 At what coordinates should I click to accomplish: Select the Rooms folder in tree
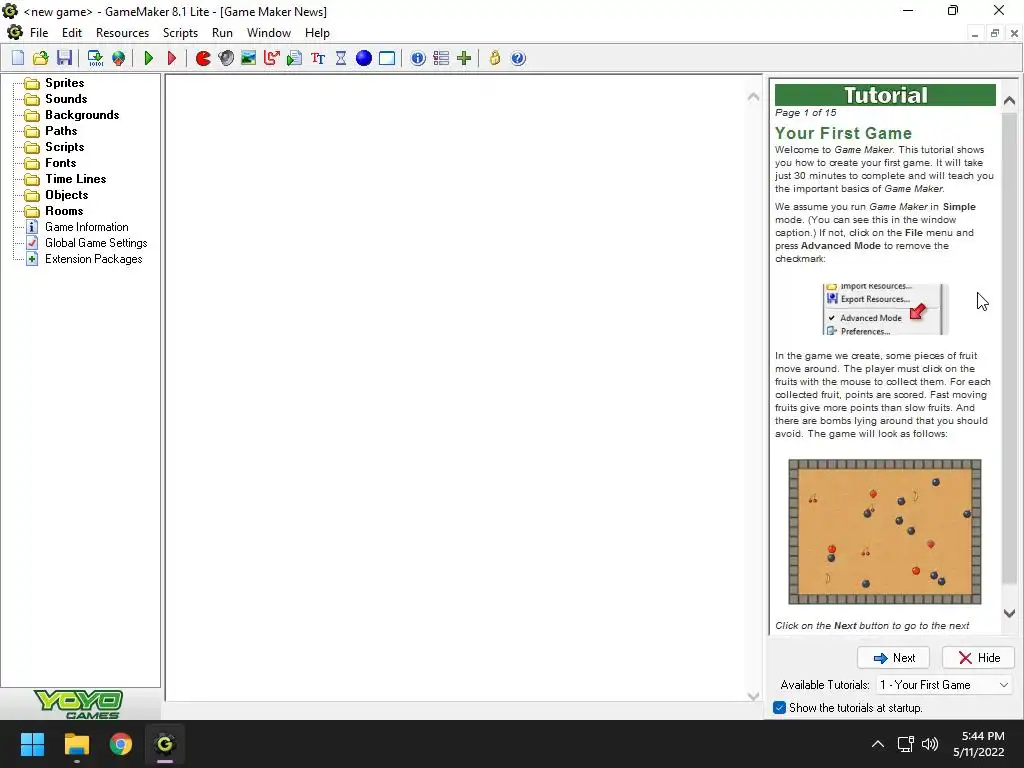click(64, 211)
